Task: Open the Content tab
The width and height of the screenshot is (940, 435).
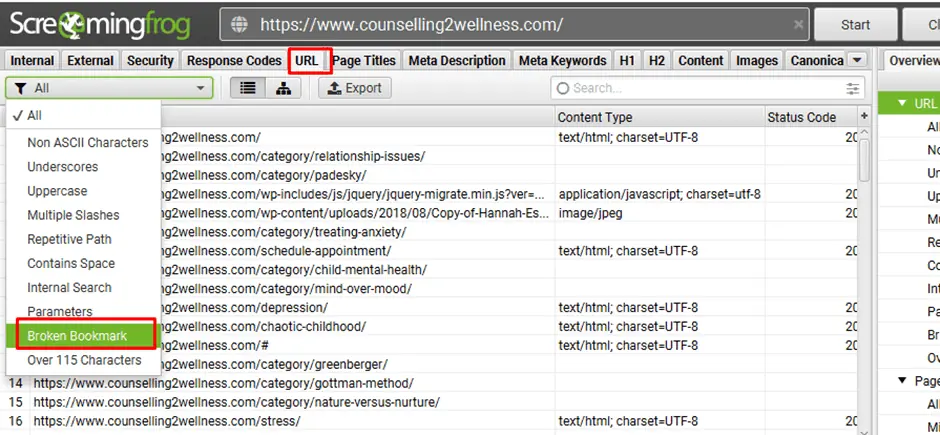Action: 701,61
